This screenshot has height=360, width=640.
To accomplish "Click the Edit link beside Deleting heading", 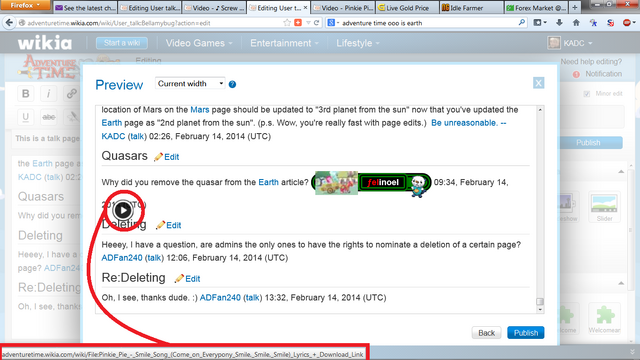I will tap(168, 225).
